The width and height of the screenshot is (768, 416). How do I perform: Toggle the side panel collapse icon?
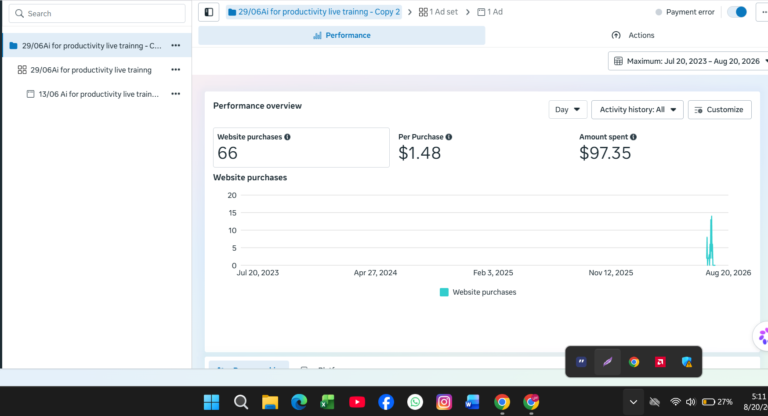[209, 12]
